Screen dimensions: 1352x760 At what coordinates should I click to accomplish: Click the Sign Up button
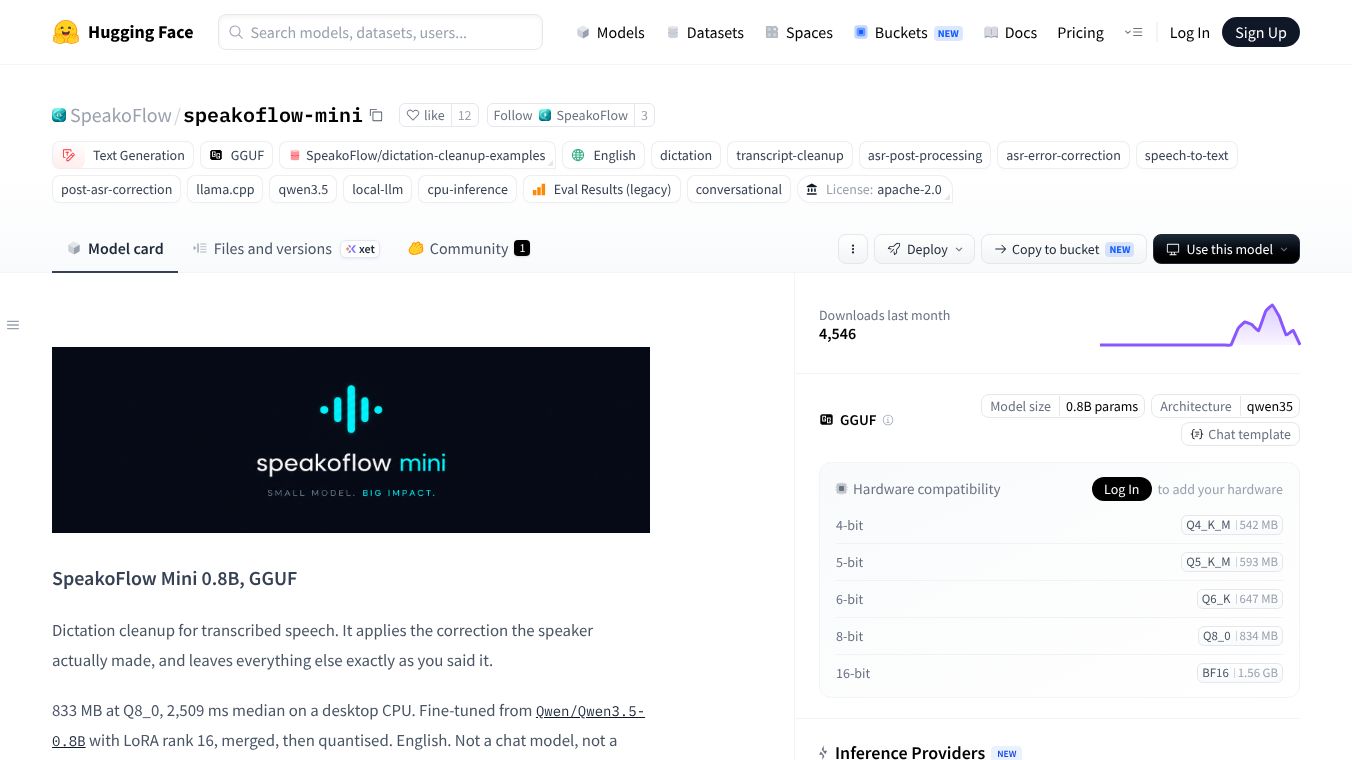[x=1260, y=32]
